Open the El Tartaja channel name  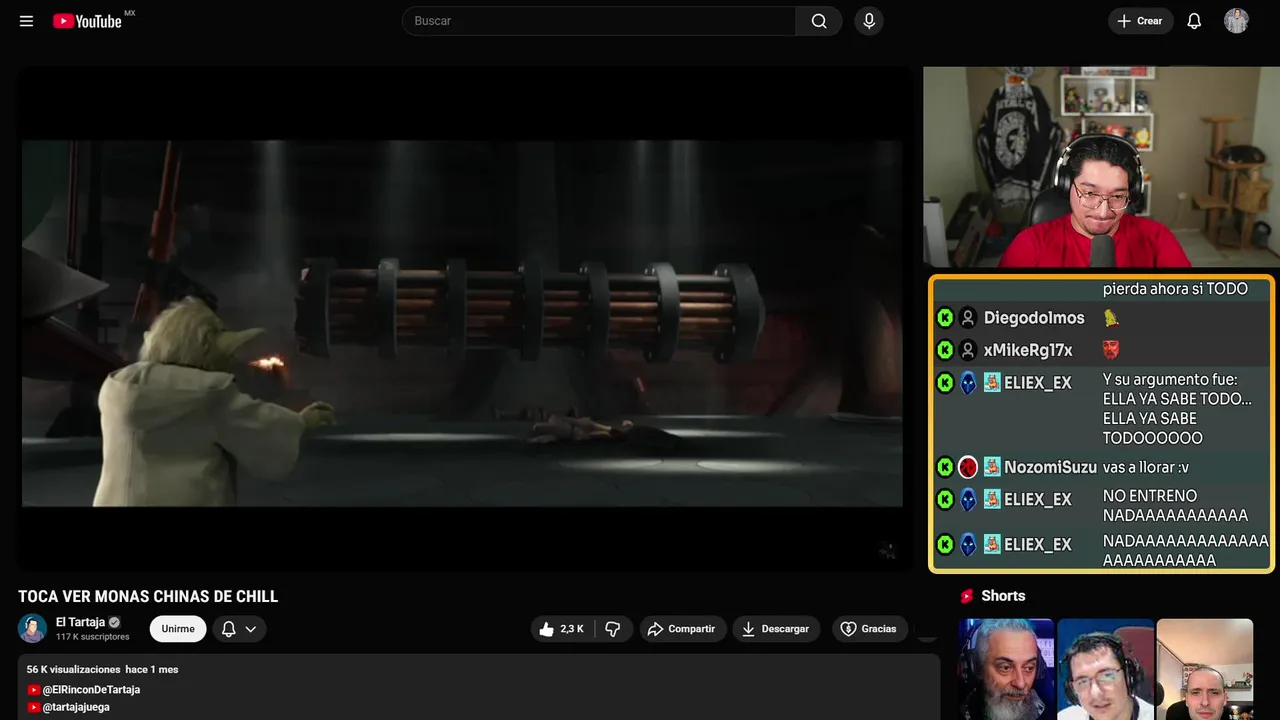(x=80, y=622)
